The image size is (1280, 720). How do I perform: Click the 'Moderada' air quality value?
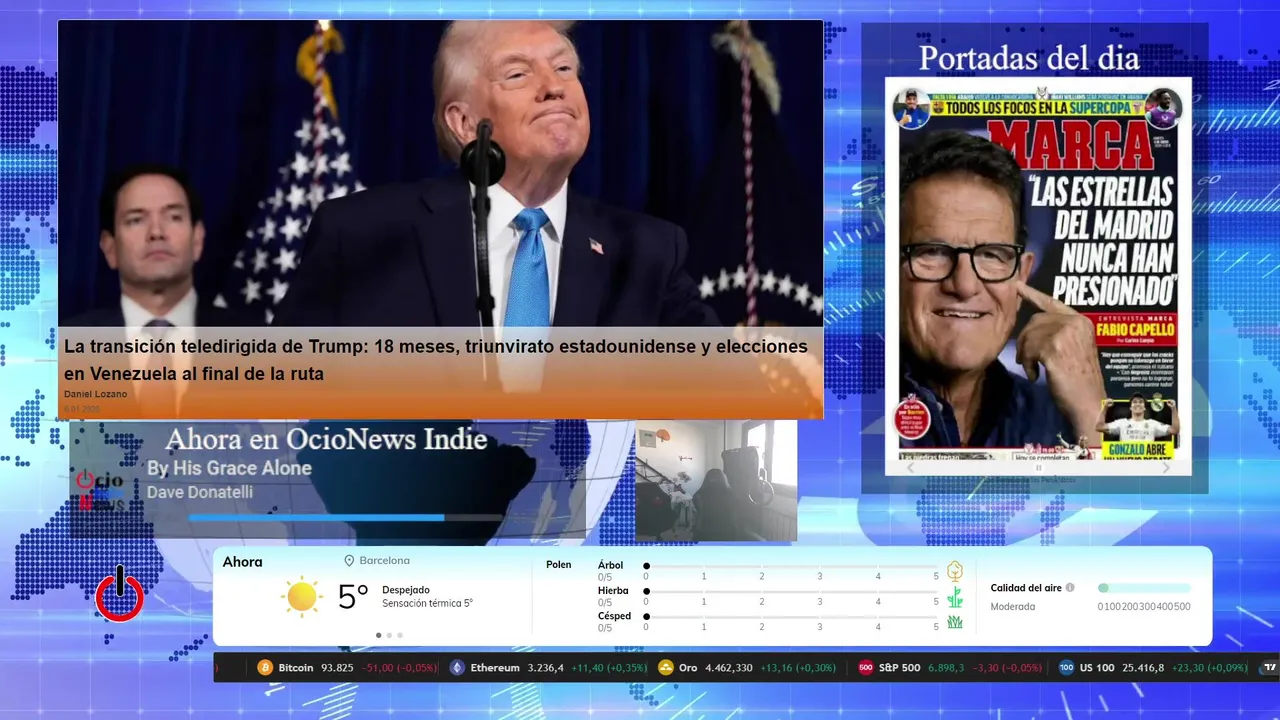point(1013,606)
